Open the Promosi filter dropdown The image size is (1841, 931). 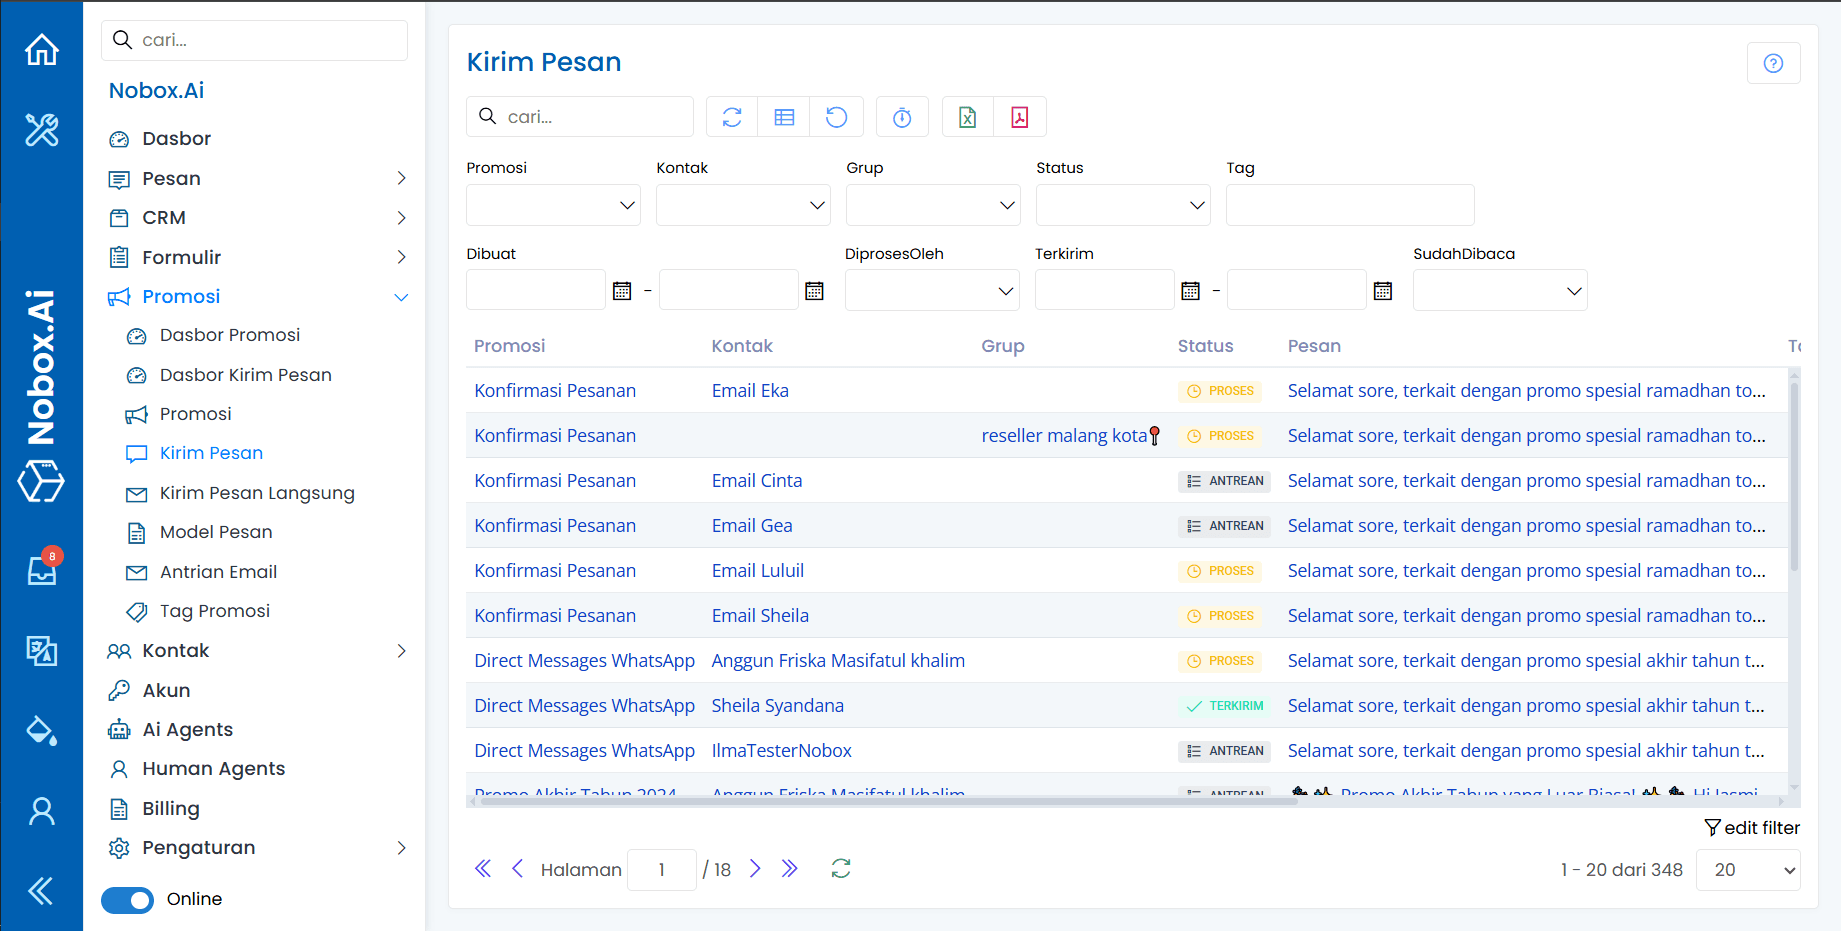click(553, 205)
